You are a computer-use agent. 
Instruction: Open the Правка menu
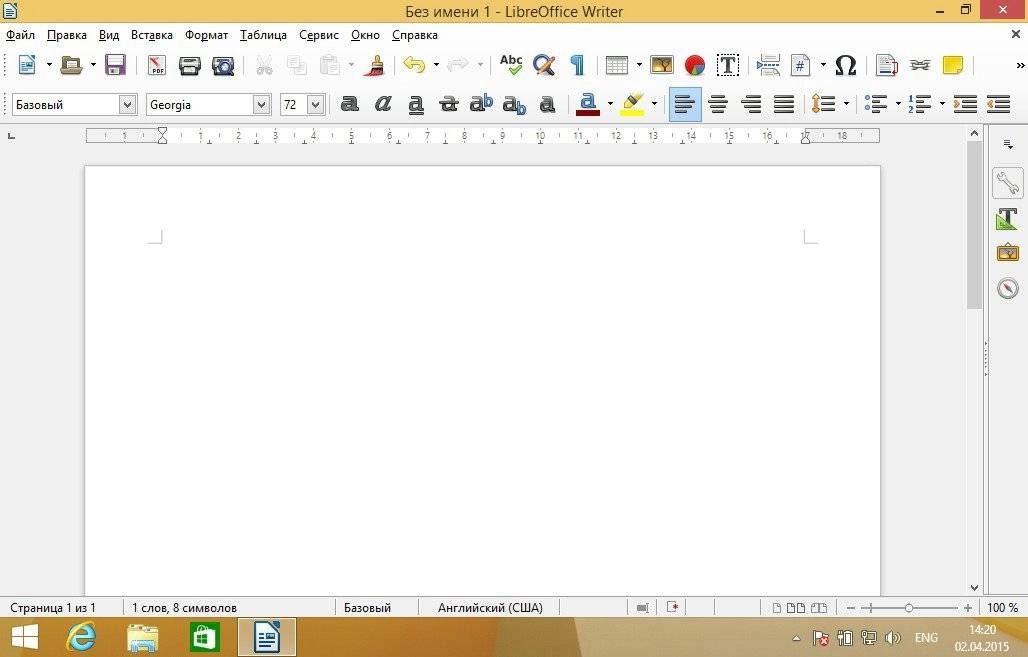[x=67, y=35]
